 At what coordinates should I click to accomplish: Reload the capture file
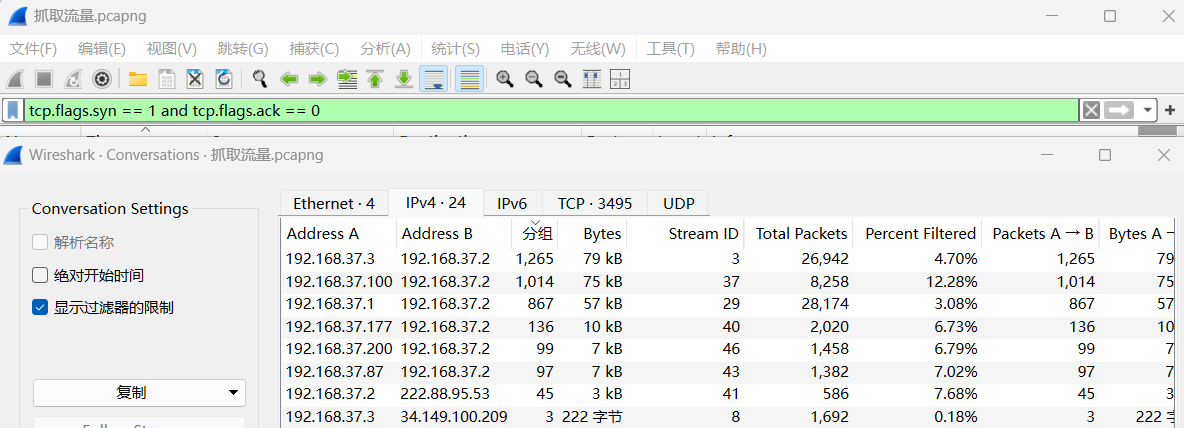224,79
